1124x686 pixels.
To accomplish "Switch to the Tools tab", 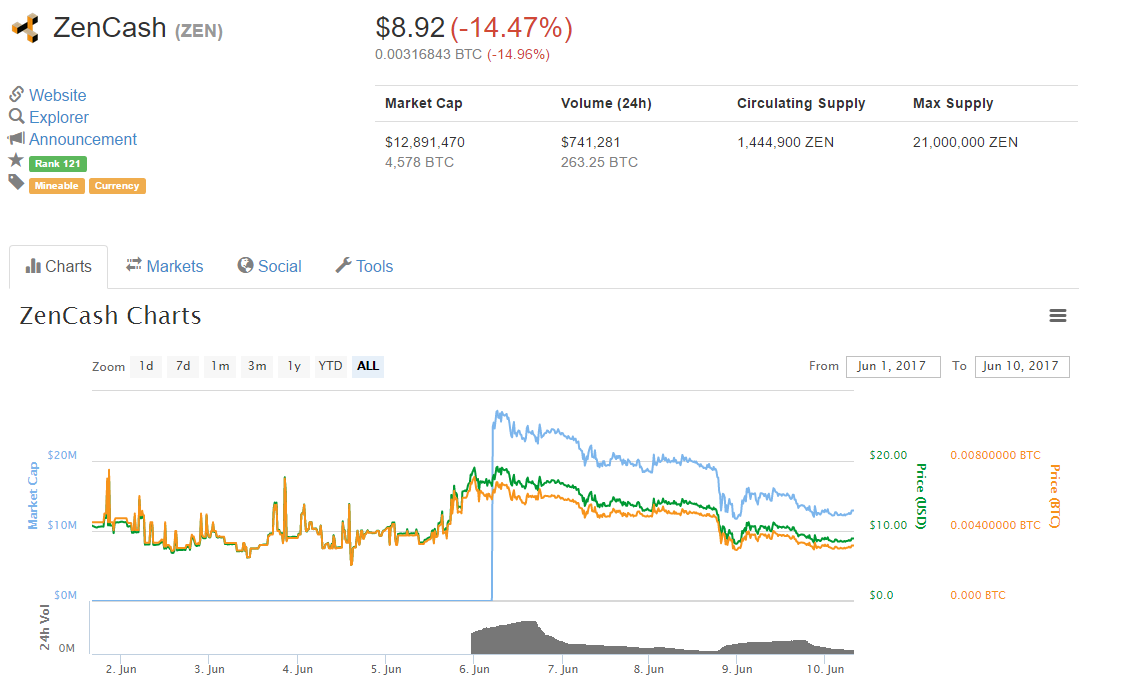I will [364, 267].
